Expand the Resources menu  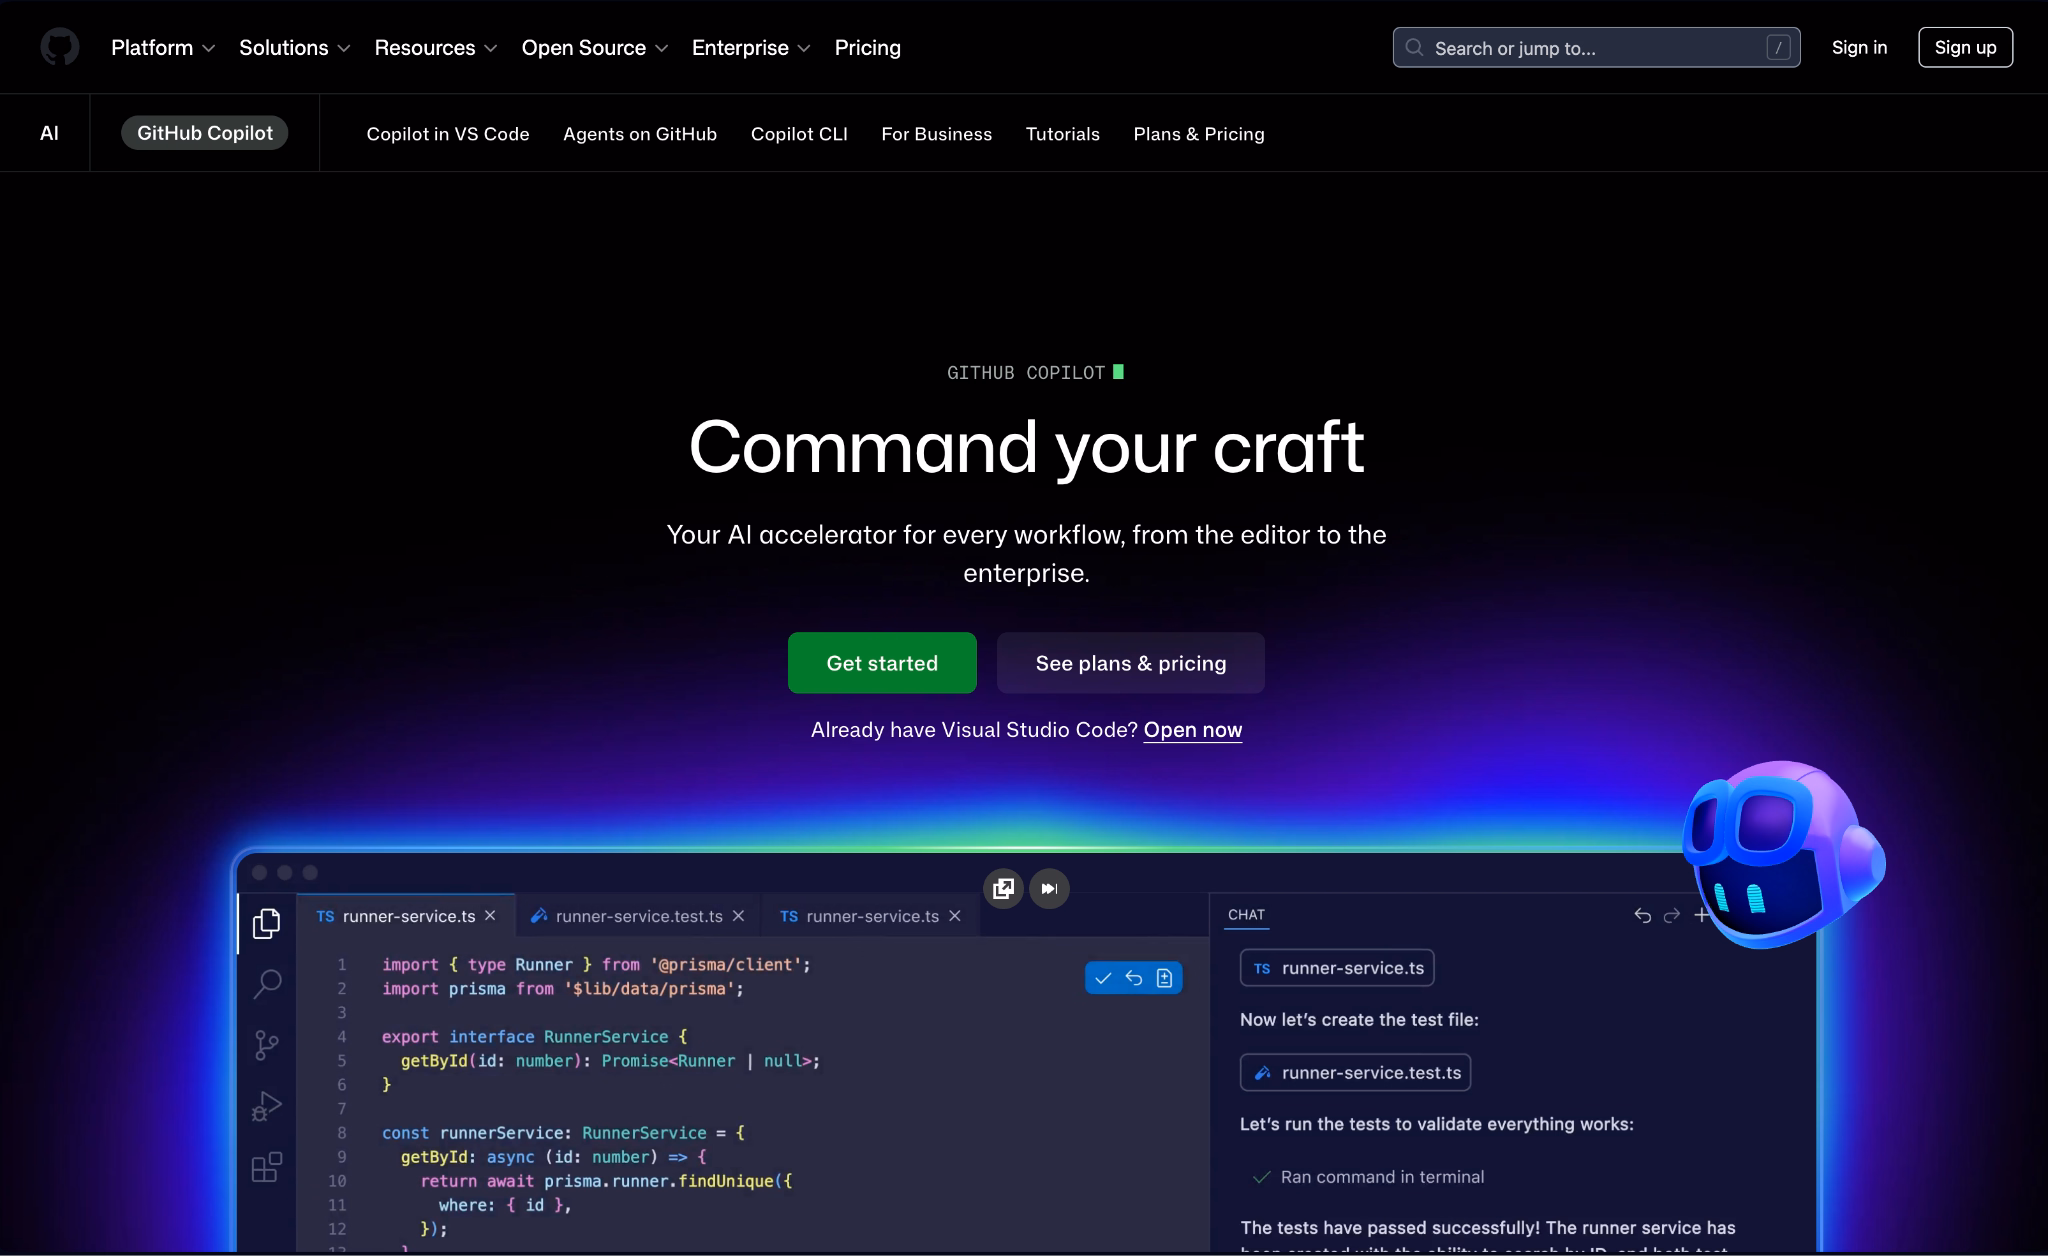tap(435, 48)
